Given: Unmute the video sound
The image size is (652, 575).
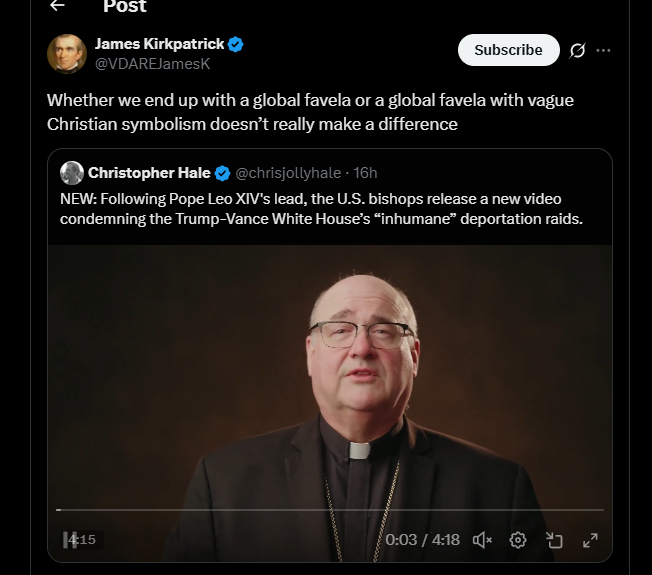Looking at the screenshot, I should [482, 540].
